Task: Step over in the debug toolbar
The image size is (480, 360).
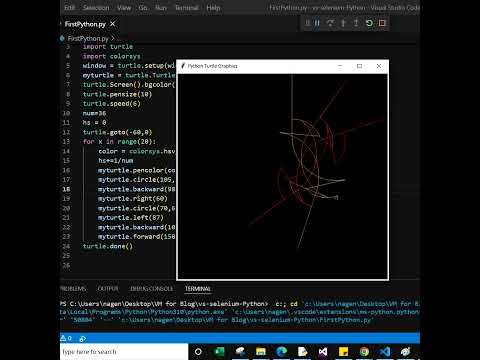Action: pos(330,23)
